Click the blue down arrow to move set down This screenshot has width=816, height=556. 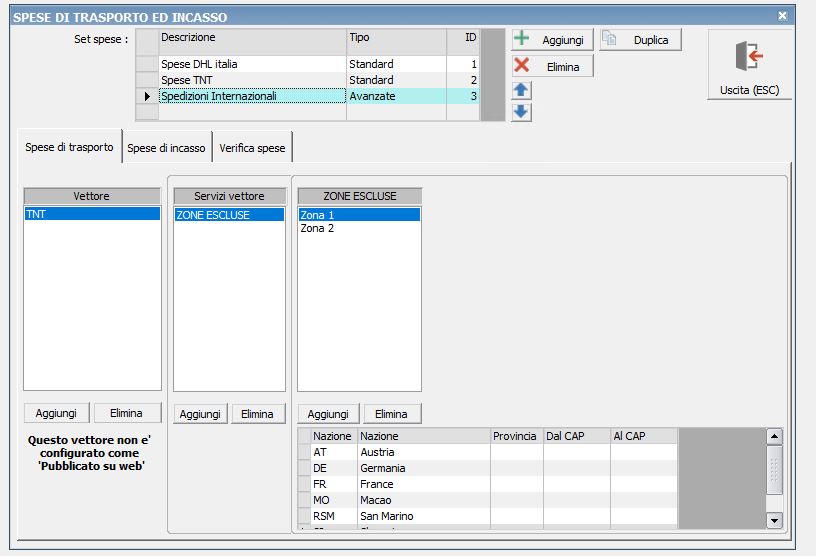point(521,111)
